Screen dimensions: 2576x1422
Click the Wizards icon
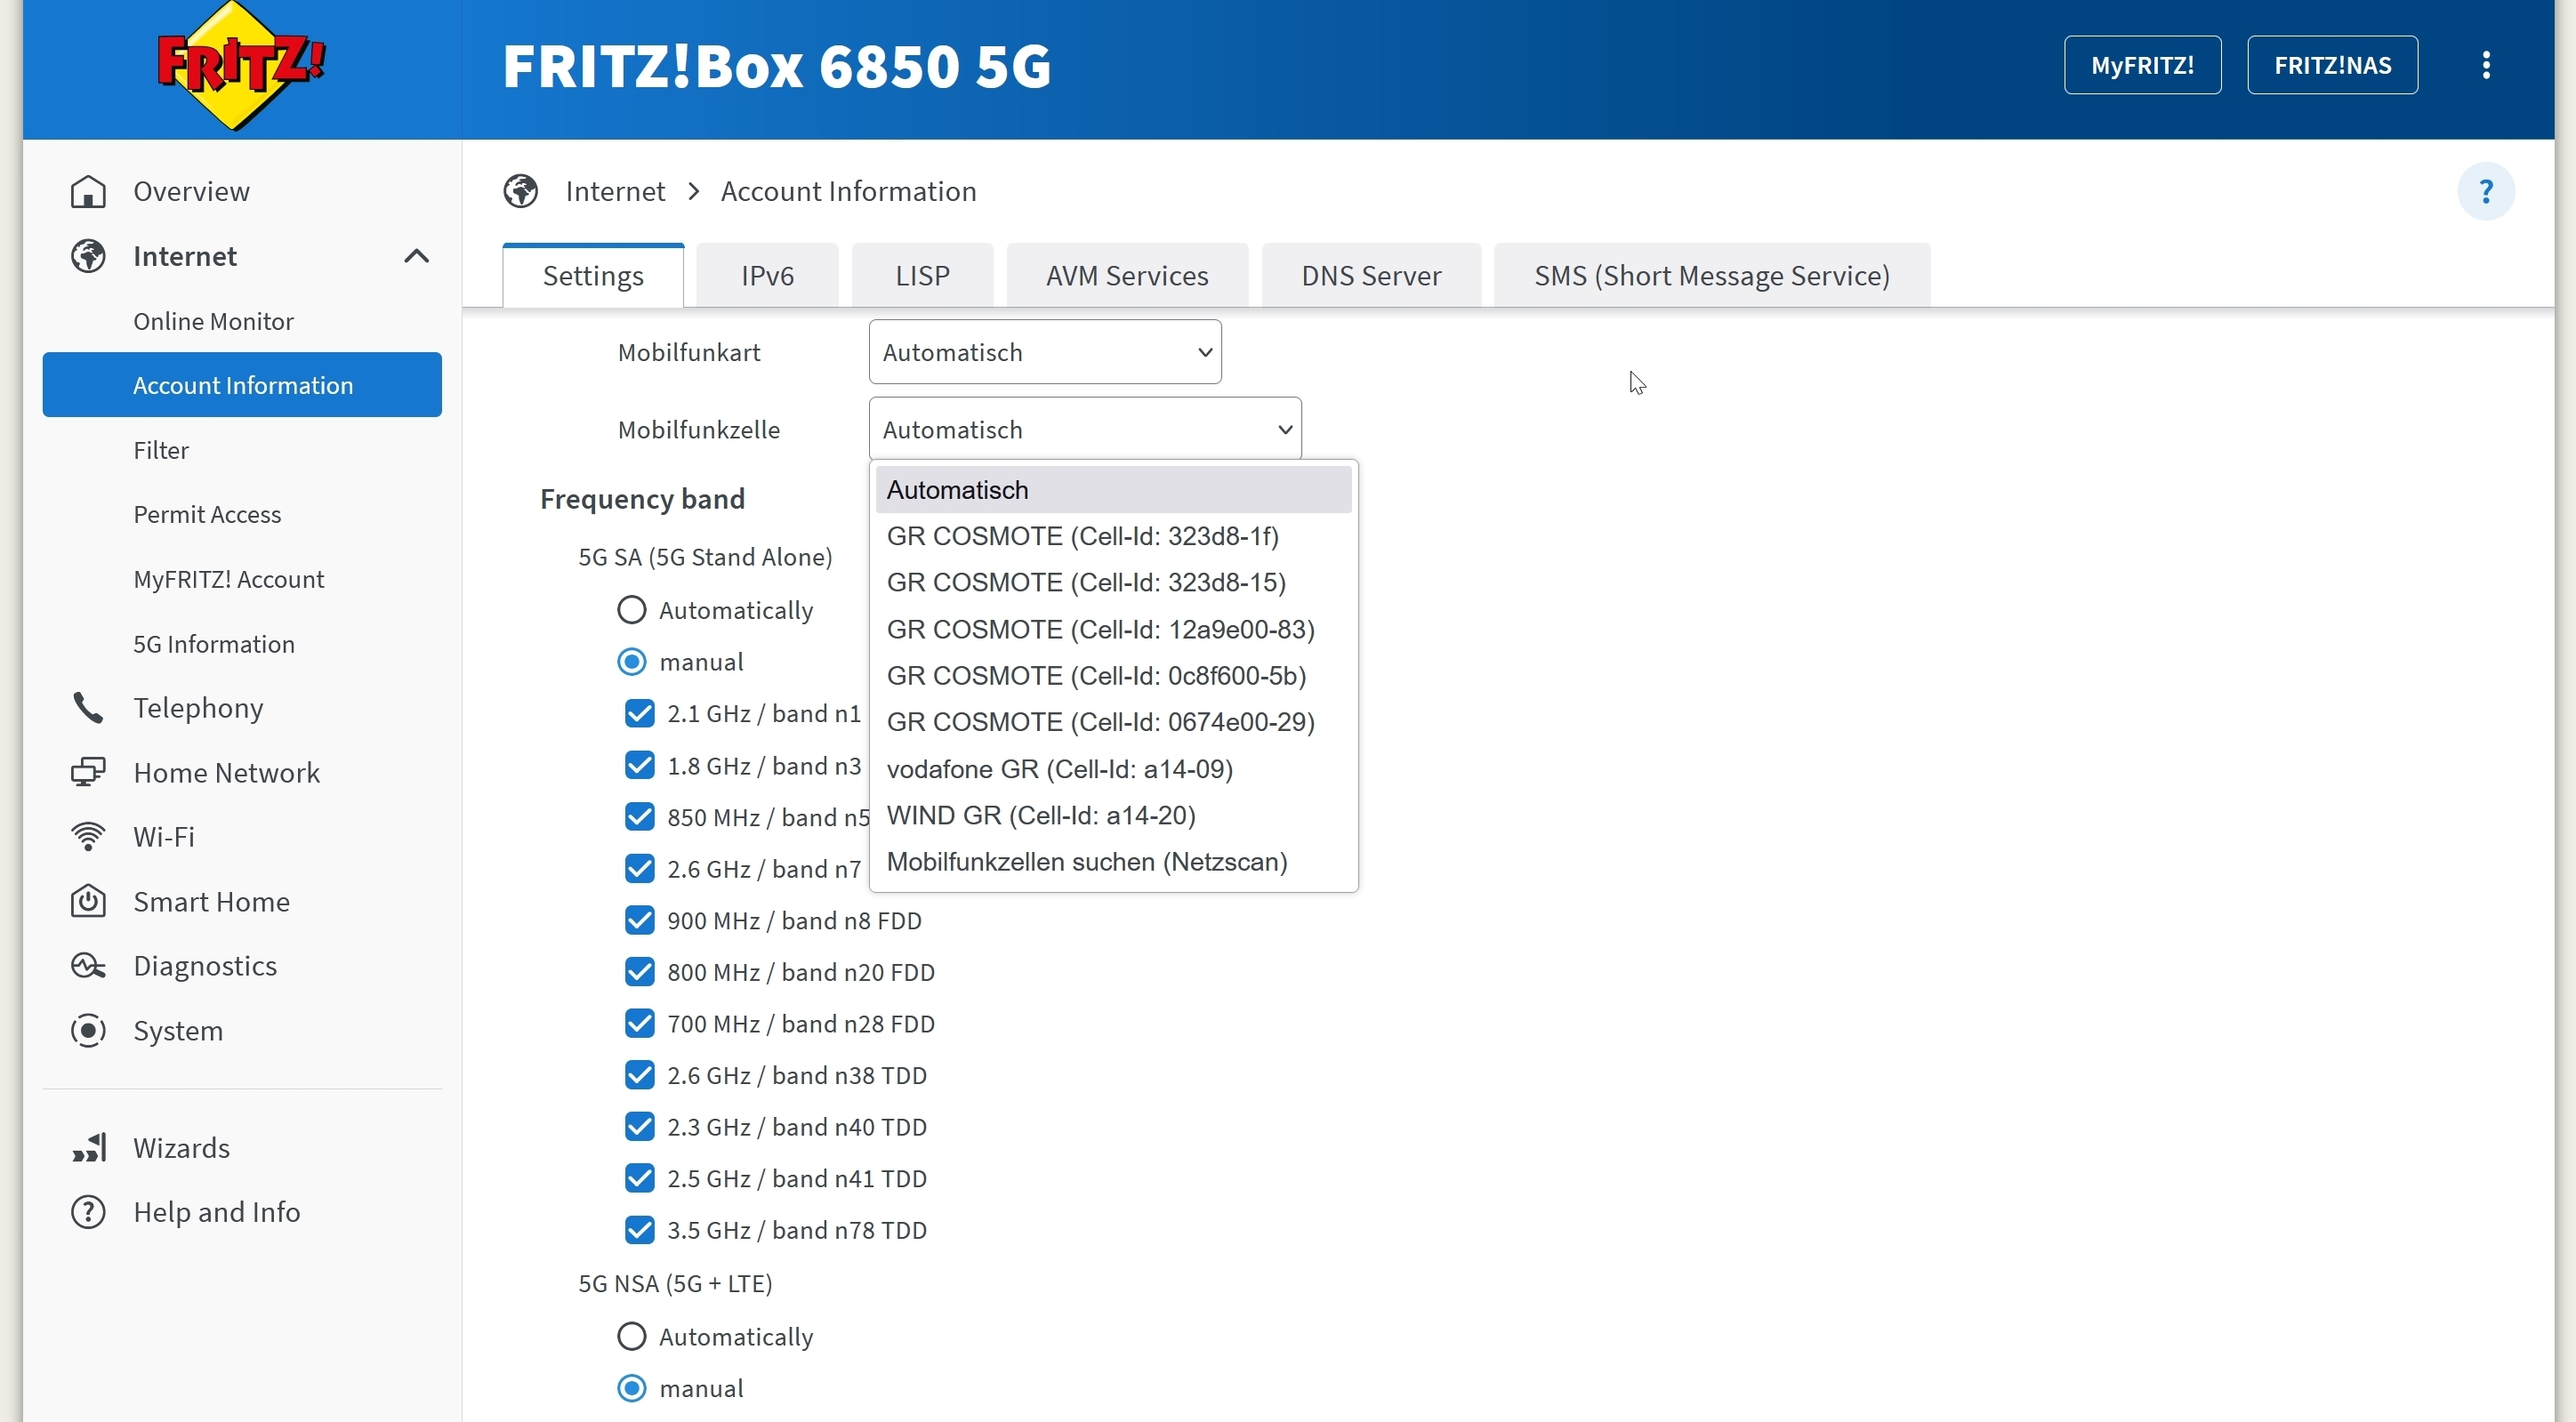pos(88,1147)
